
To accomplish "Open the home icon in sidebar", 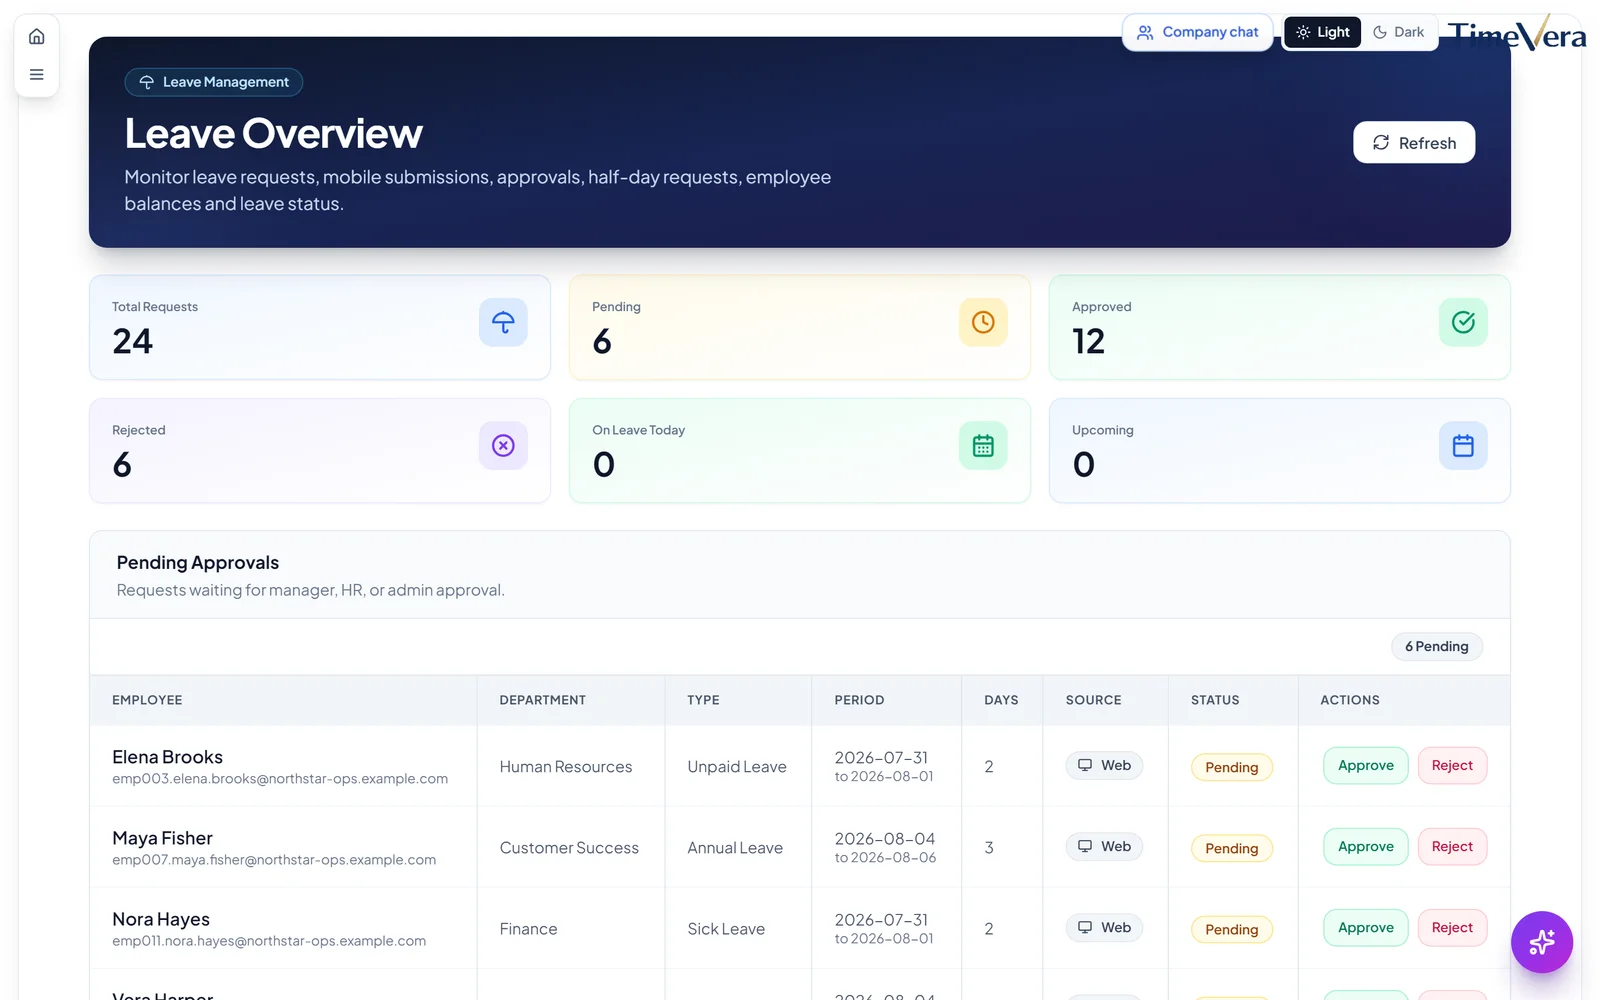I will pos(37,37).
